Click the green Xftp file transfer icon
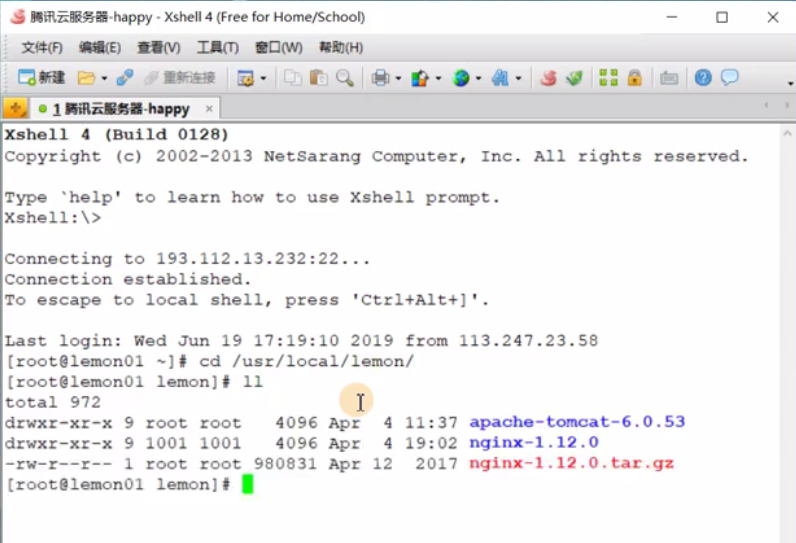796x543 pixels. coord(574,78)
